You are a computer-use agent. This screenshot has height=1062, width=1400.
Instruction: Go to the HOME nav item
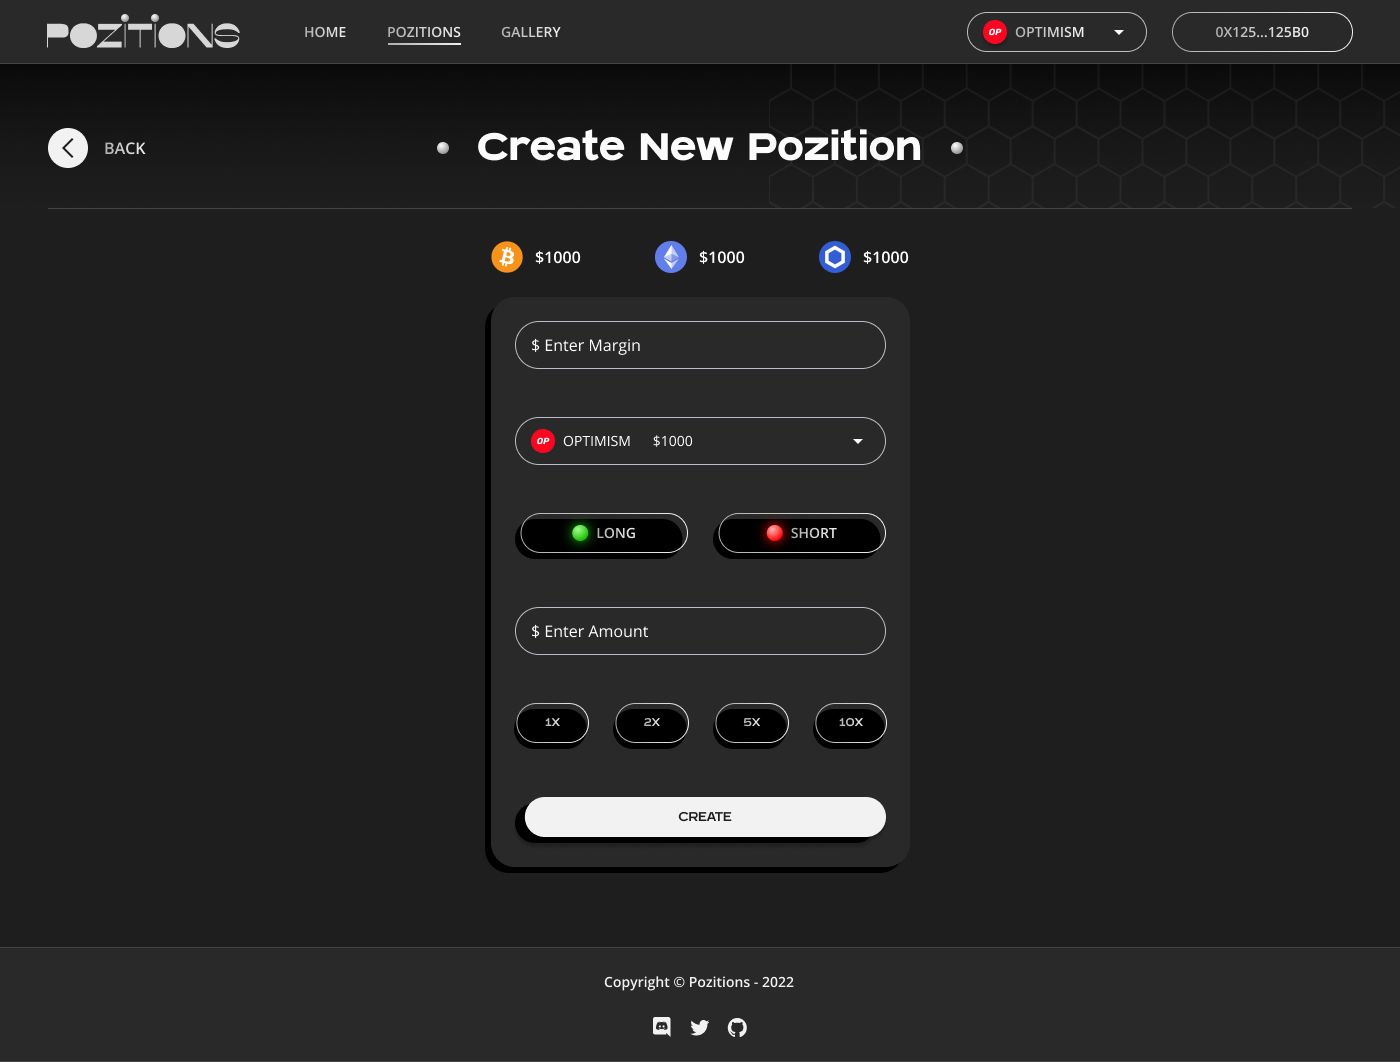pos(325,32)
